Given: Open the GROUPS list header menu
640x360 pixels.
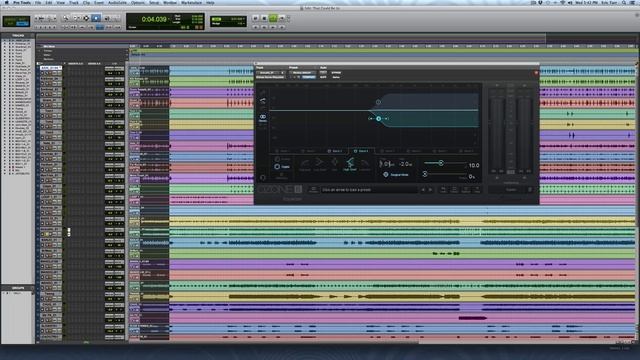Looking at the screenshot, I should [x=18, y=288].
